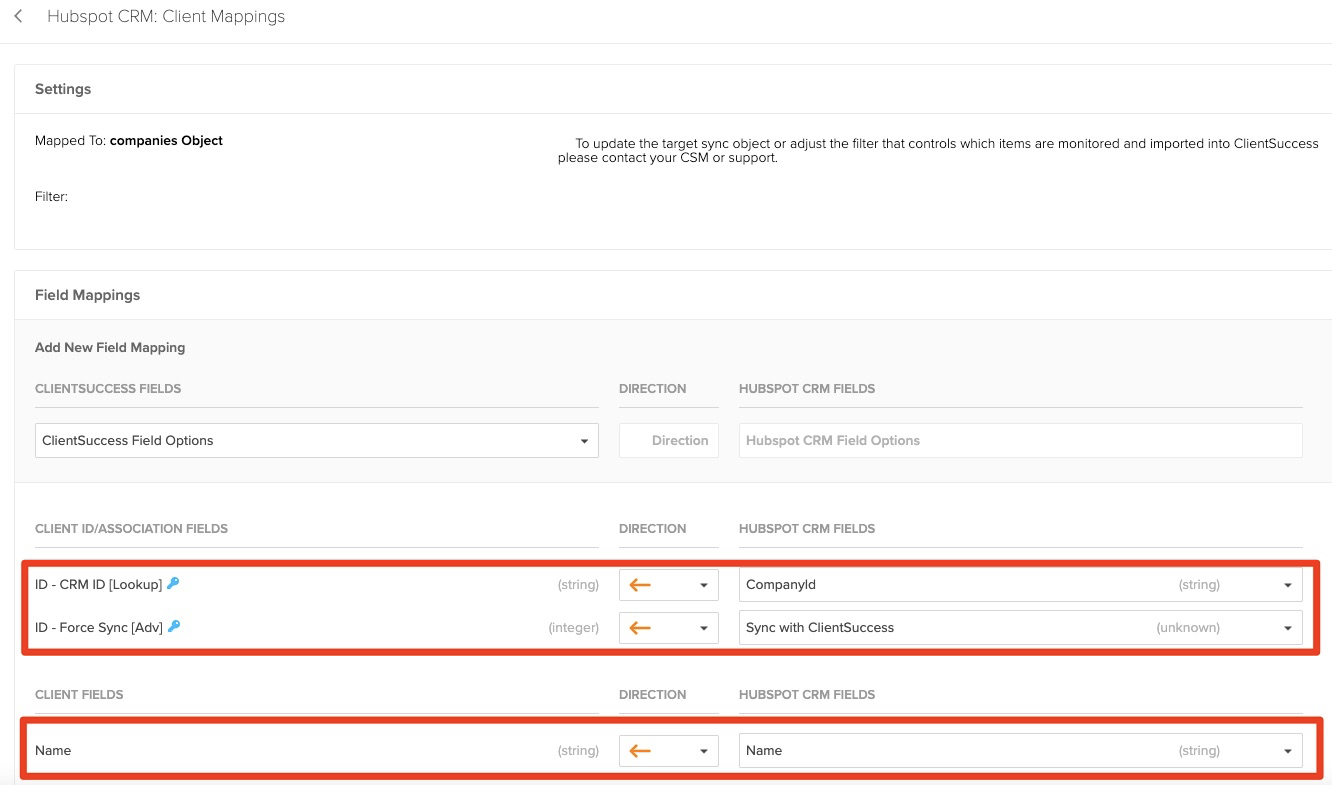Click the key icon beside CRM ID [Lookup]
Image resolution: width=1332 pixels, height=785 pixels.
(x=173, y=583)
